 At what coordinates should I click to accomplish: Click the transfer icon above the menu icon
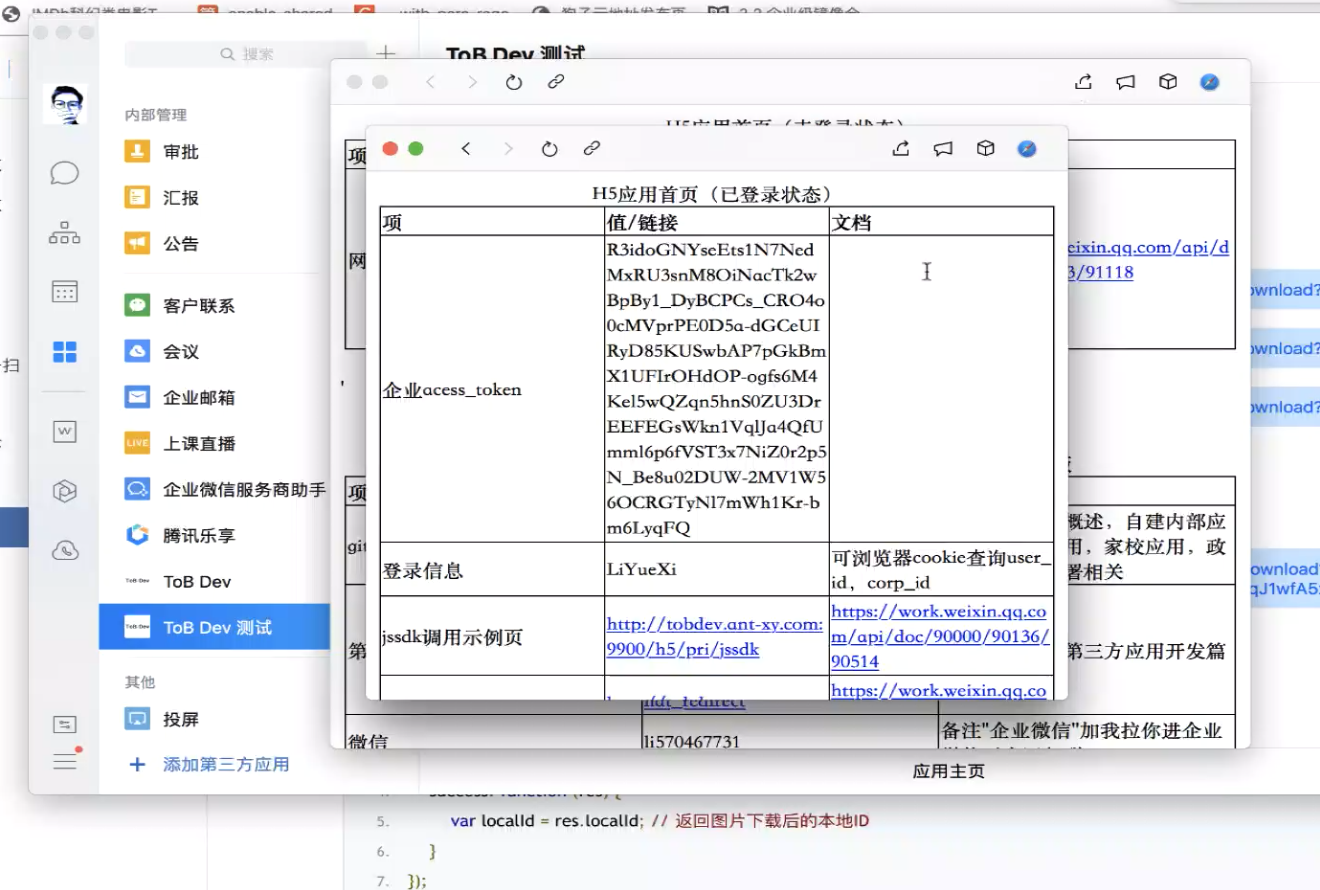[x=65, y=723]
